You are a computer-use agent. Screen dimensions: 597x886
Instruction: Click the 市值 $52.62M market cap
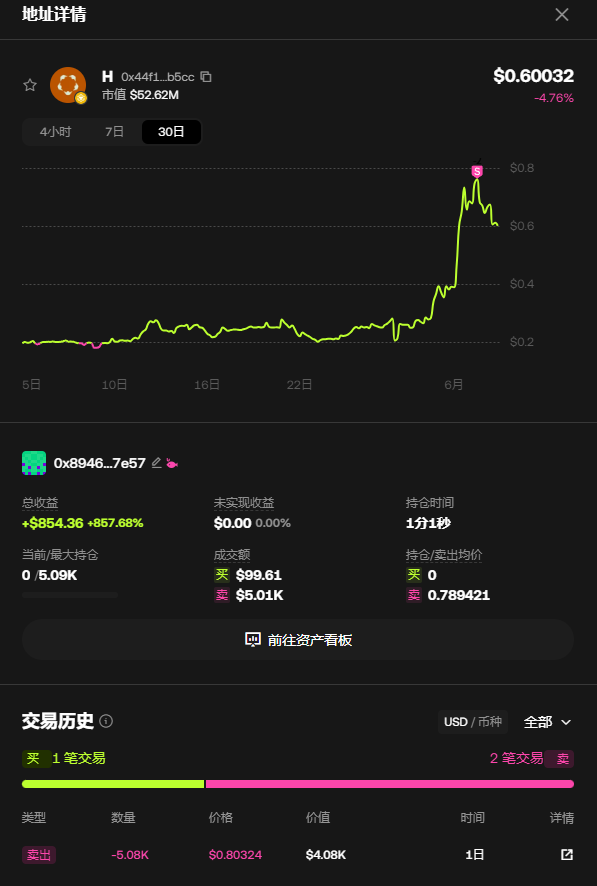pyautogui.click(x=140, y=95)
